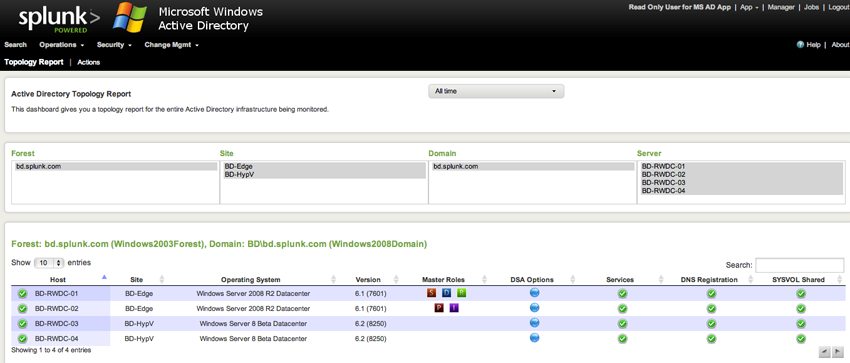Select BD-RWDC-03 in Server list
Screen dimensions: 850x363
(x=741, y=183)
